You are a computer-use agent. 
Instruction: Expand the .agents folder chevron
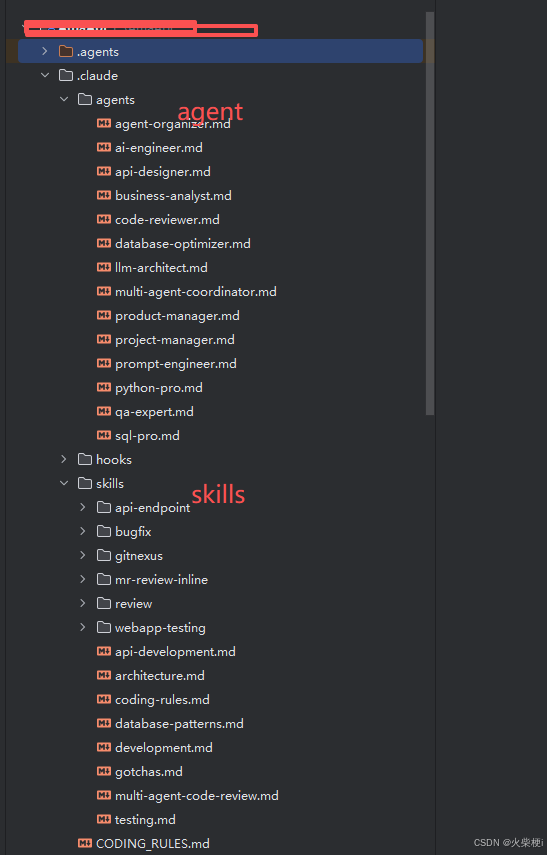(45, 51)
